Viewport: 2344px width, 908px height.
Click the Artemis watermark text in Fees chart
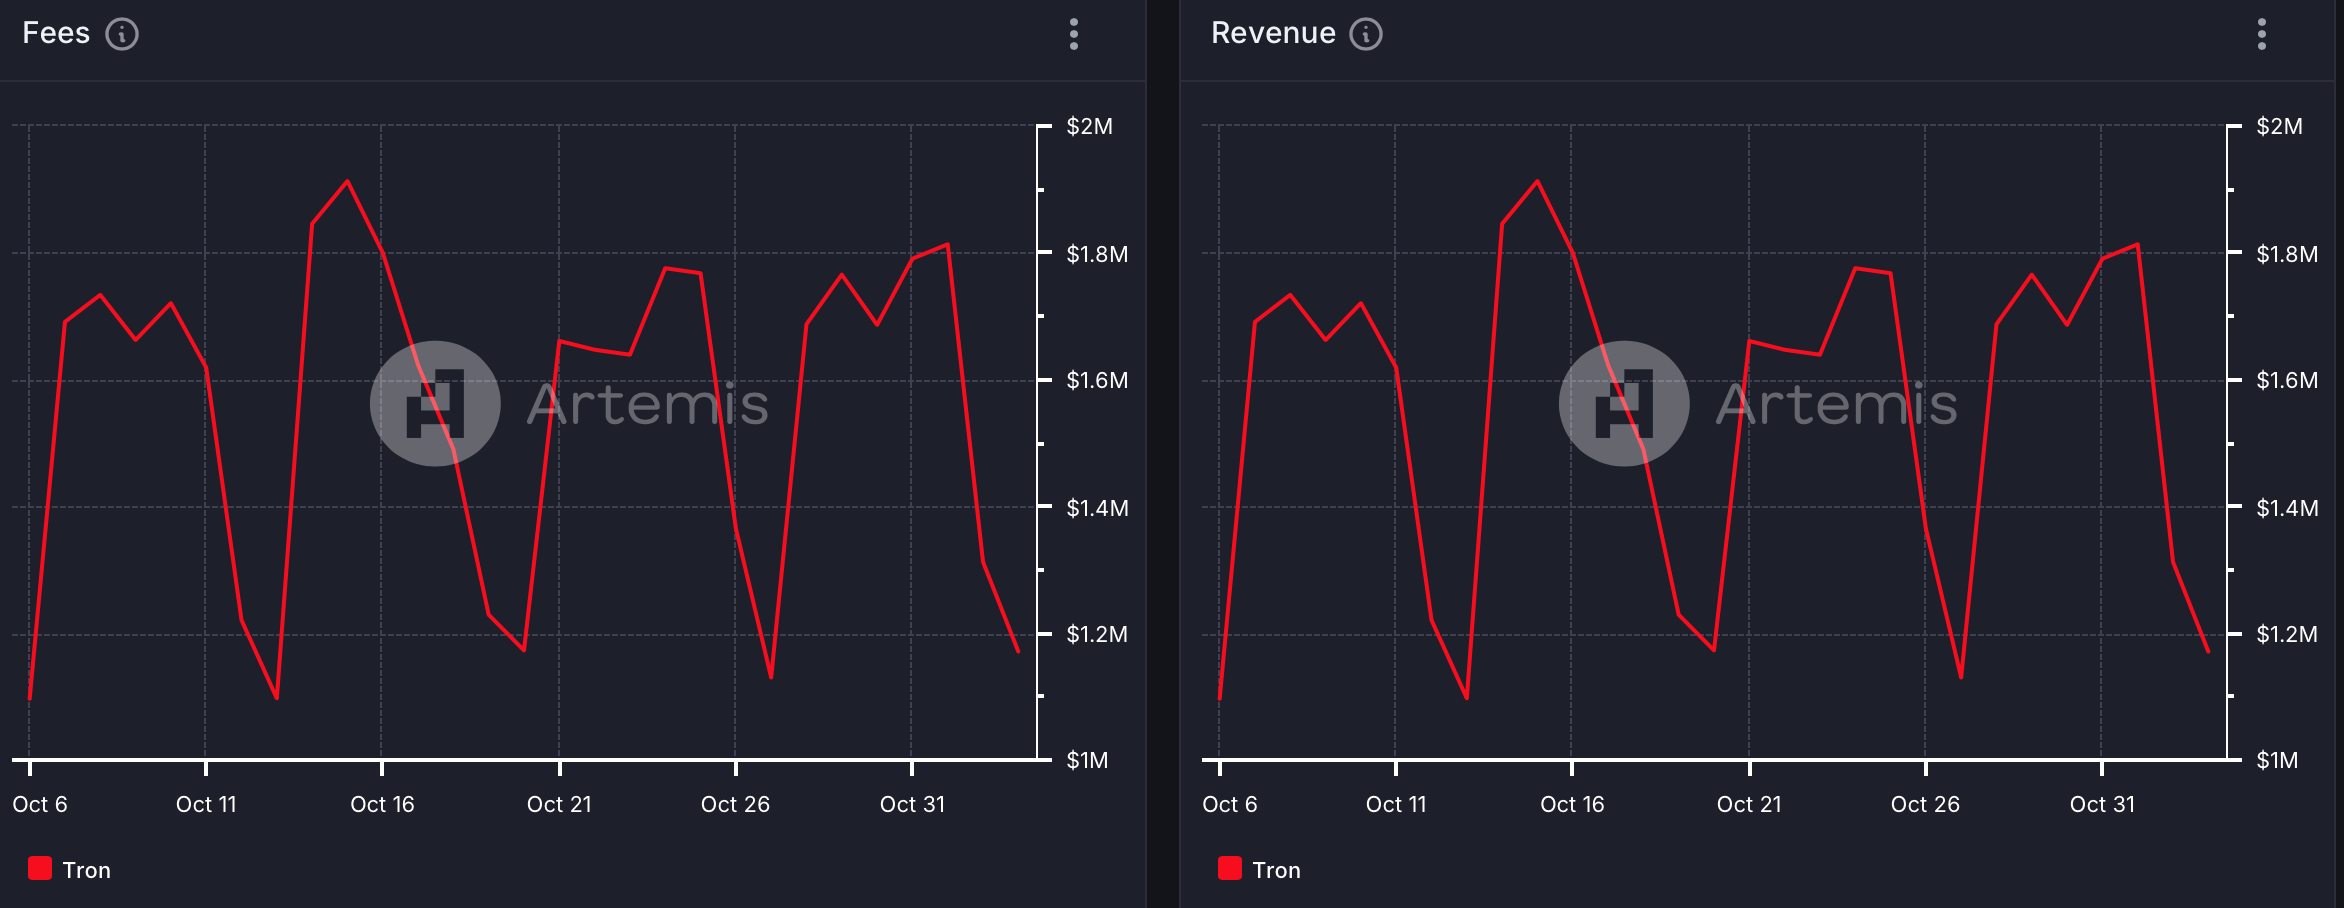[x=648, y=404]
